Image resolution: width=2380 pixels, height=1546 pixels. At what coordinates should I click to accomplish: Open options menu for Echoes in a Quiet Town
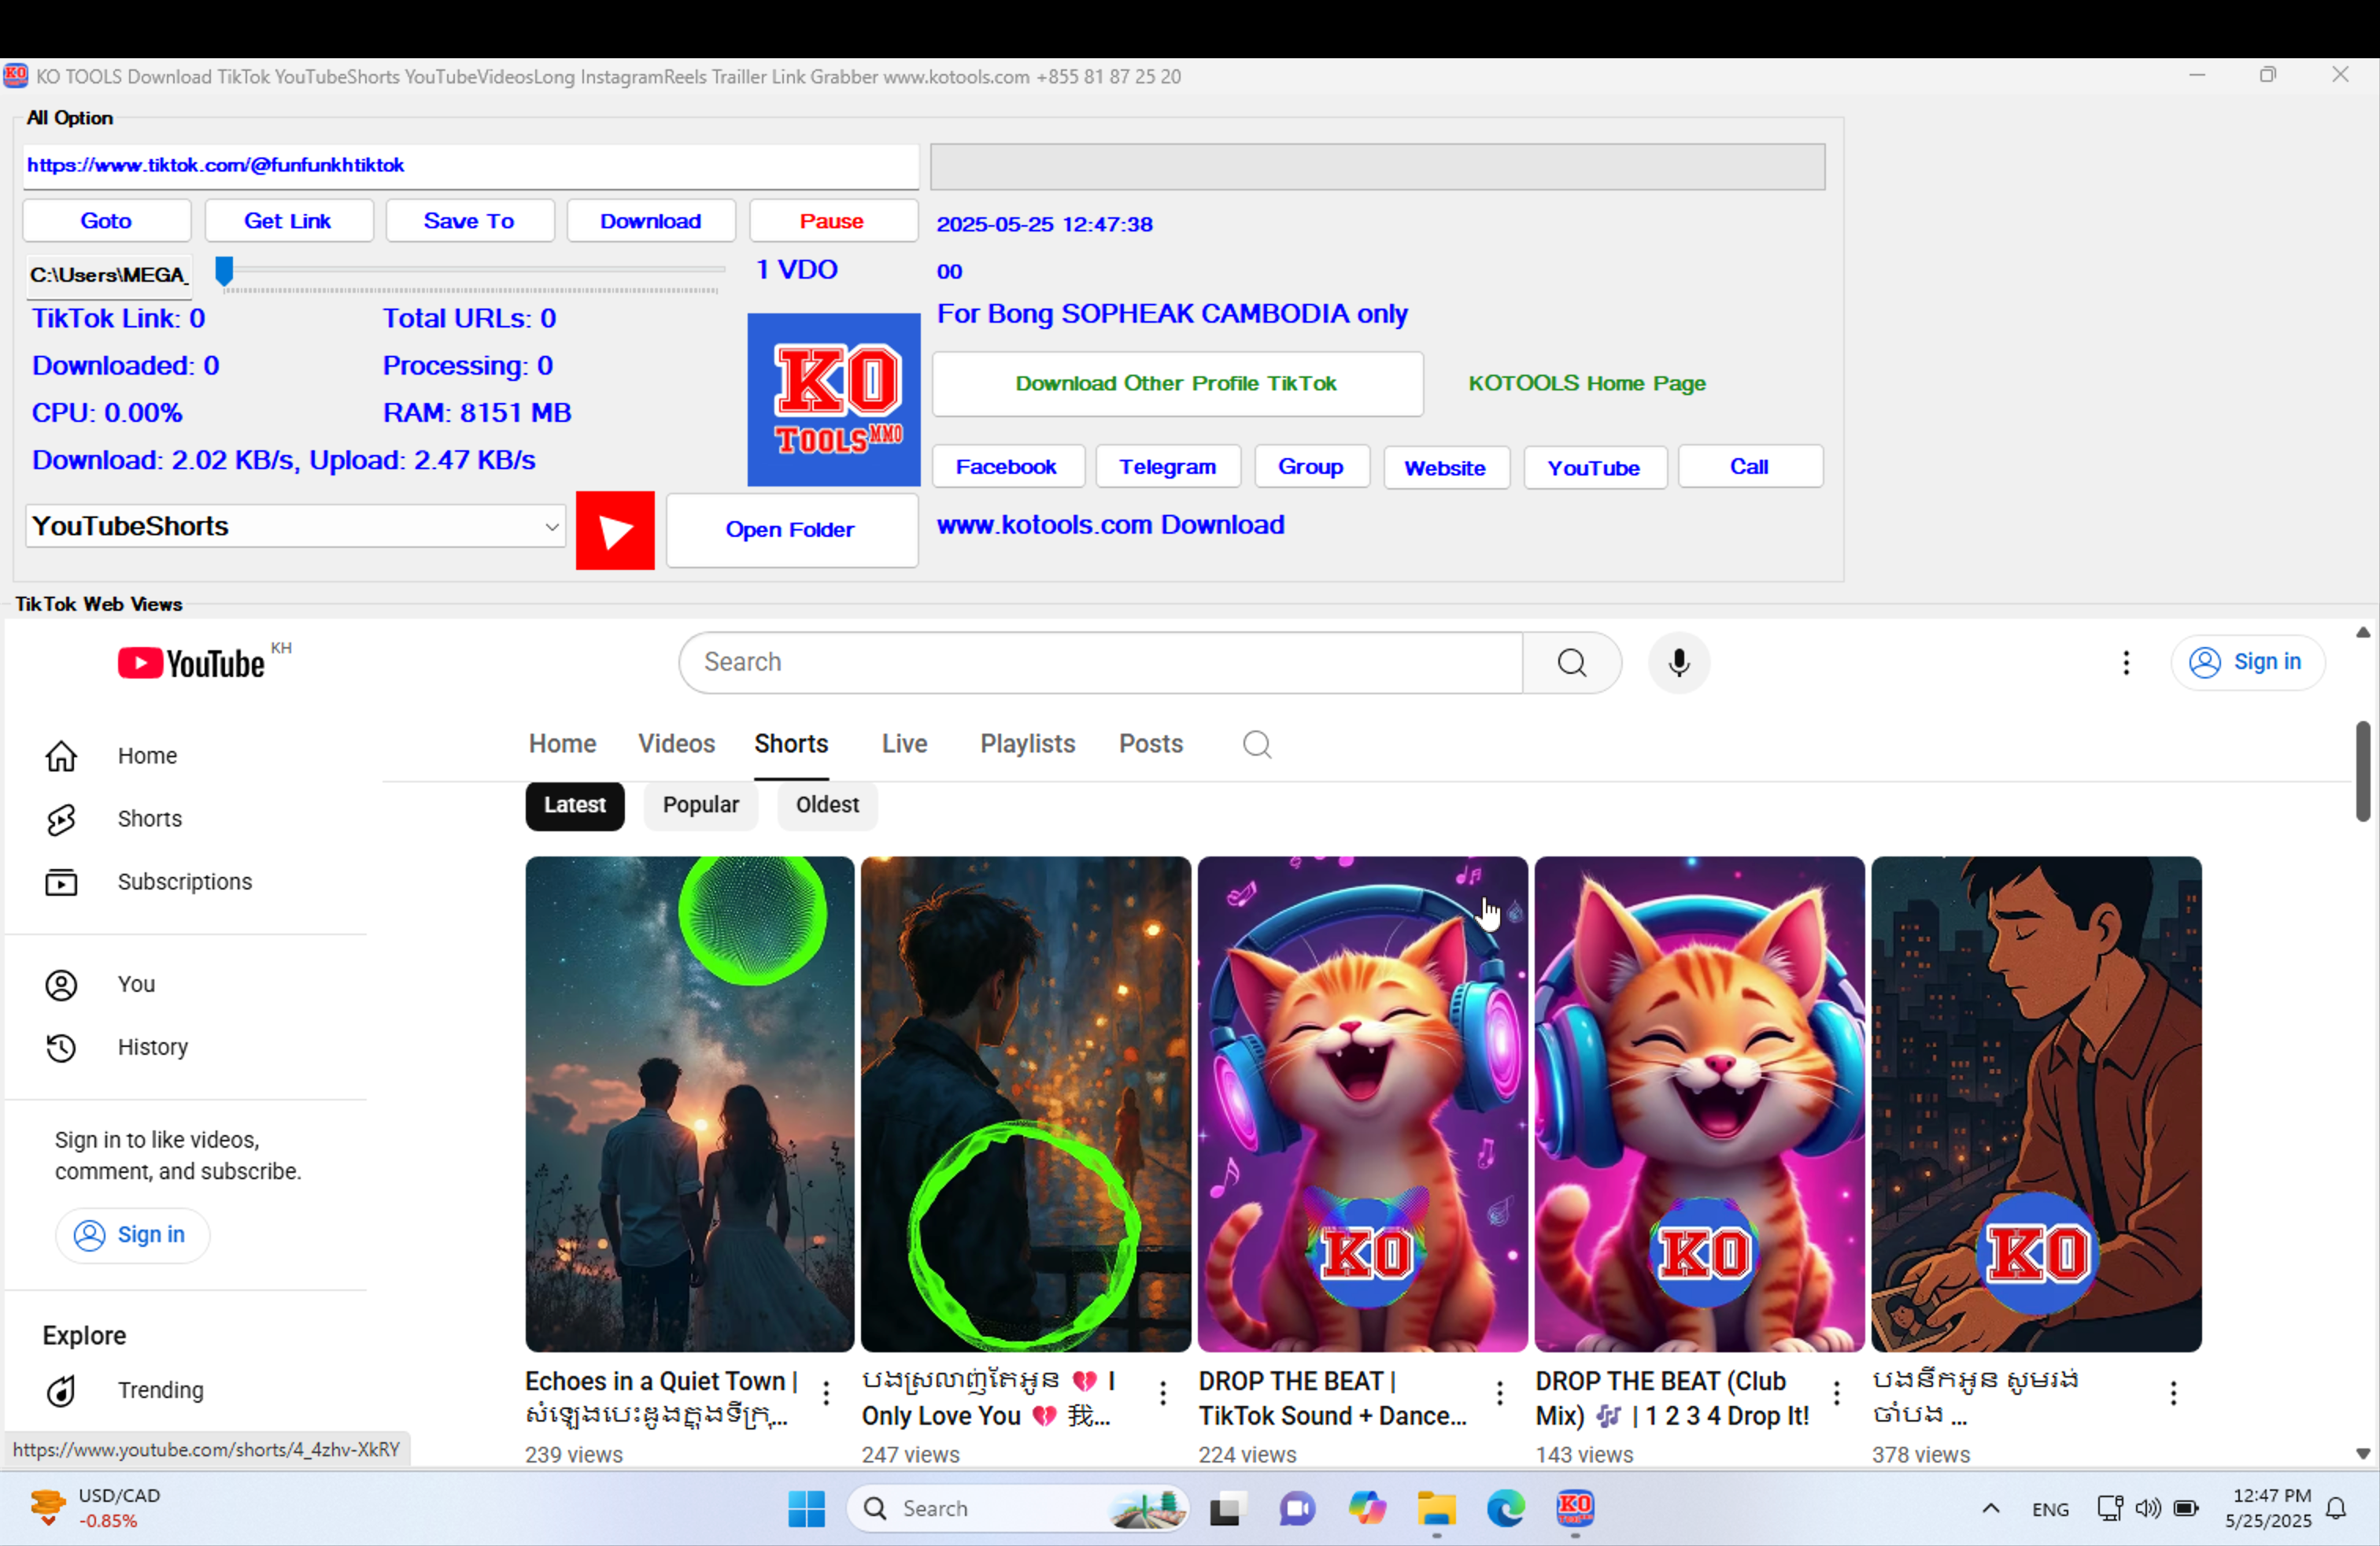click(x=826, y=1393)
